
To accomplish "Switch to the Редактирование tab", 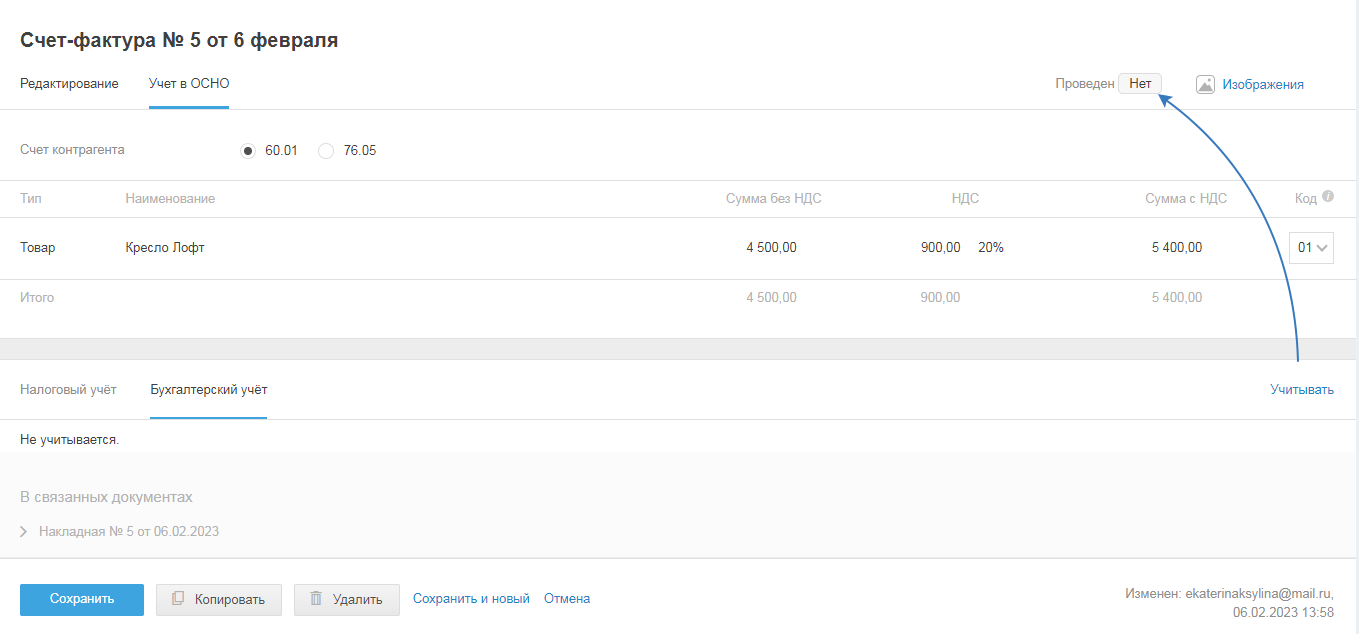I will [69, 84].
